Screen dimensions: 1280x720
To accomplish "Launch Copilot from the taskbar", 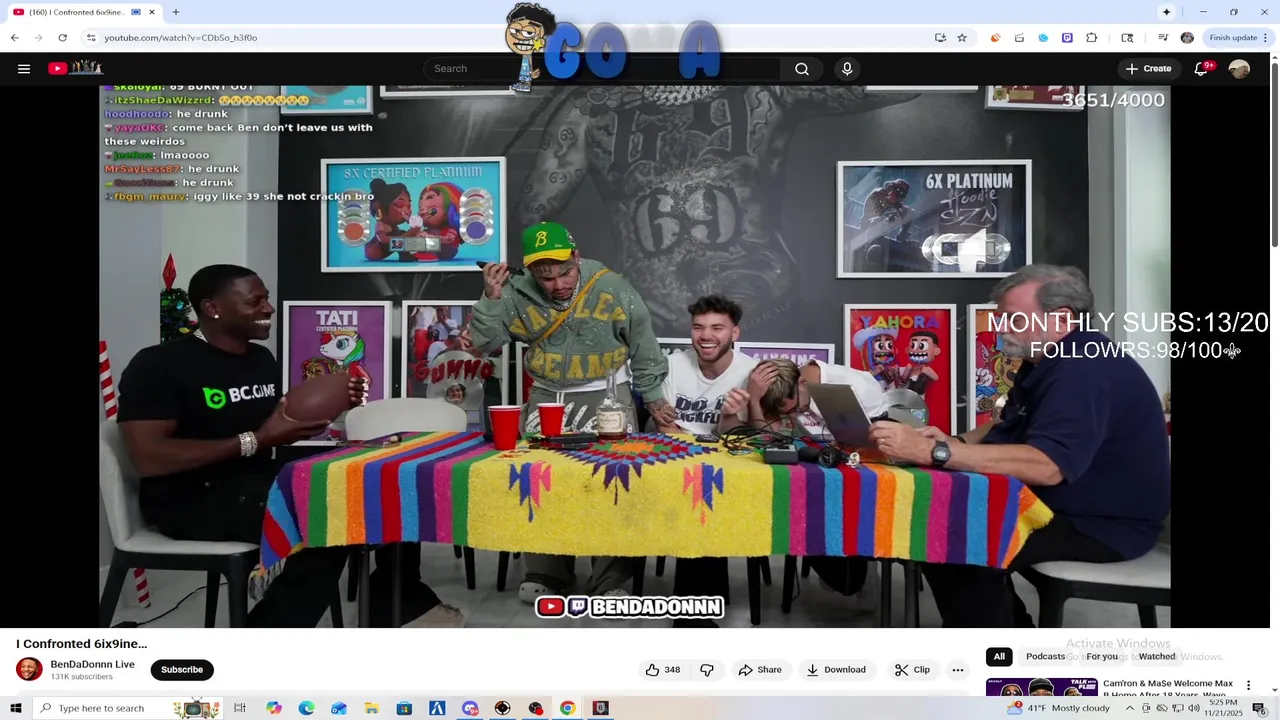I will [x=274, y=708].
